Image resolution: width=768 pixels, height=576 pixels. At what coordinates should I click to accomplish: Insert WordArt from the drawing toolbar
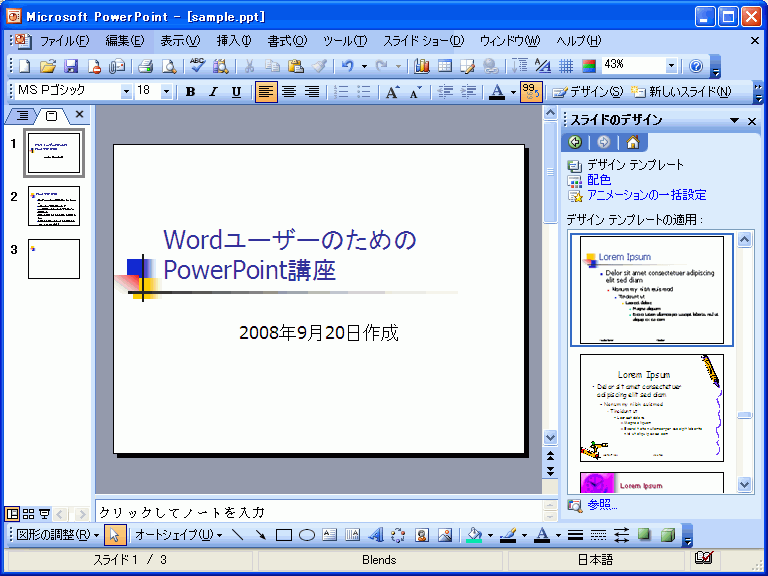376,535
